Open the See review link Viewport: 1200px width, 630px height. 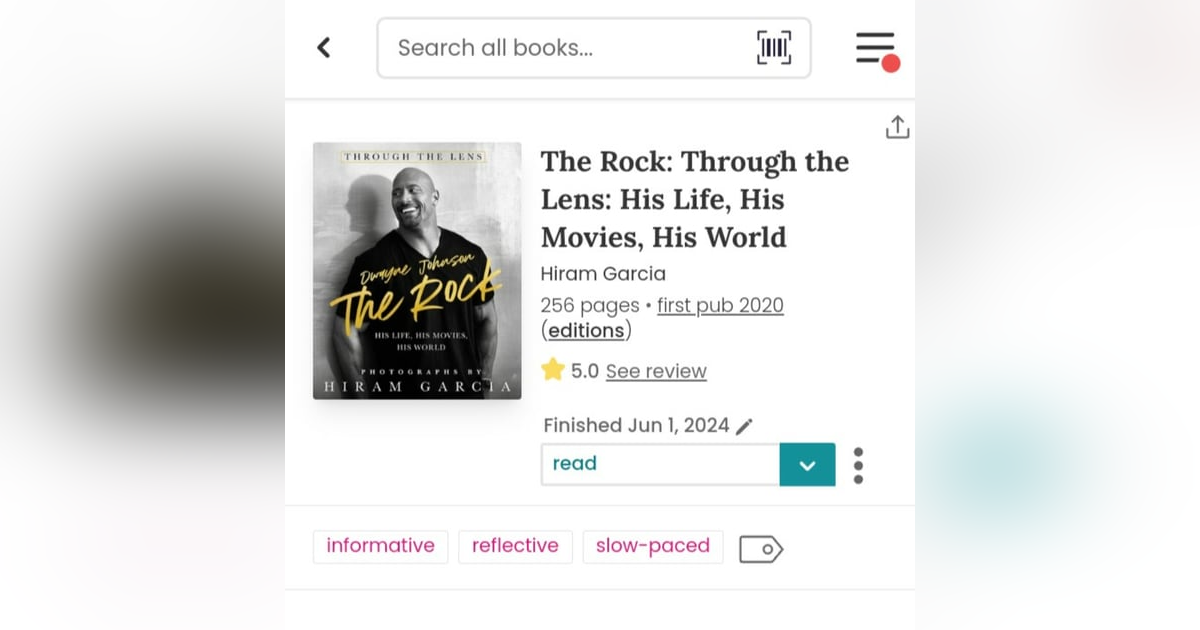click(656, 370)
